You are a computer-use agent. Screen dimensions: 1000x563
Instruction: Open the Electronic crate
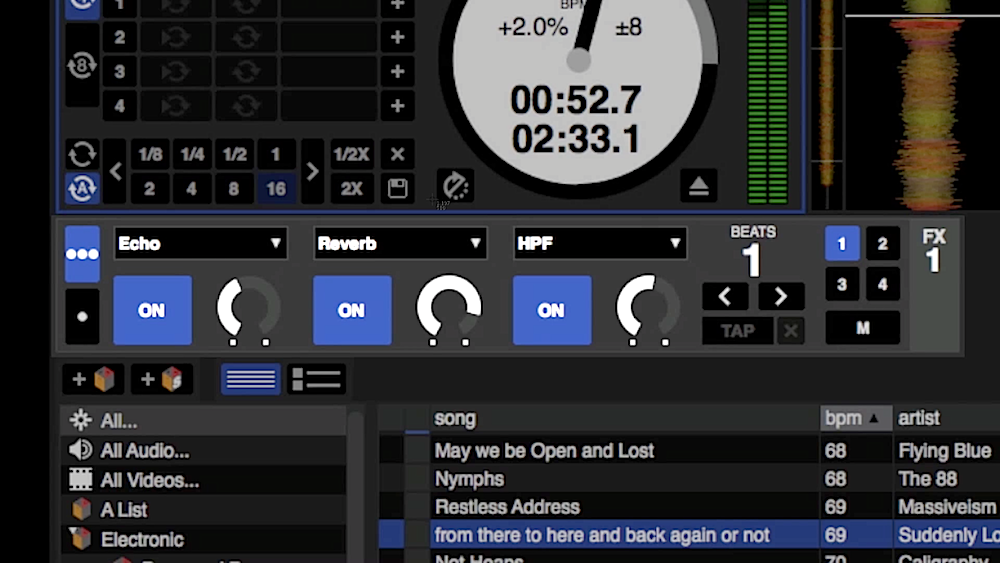[x=203, y=539]
